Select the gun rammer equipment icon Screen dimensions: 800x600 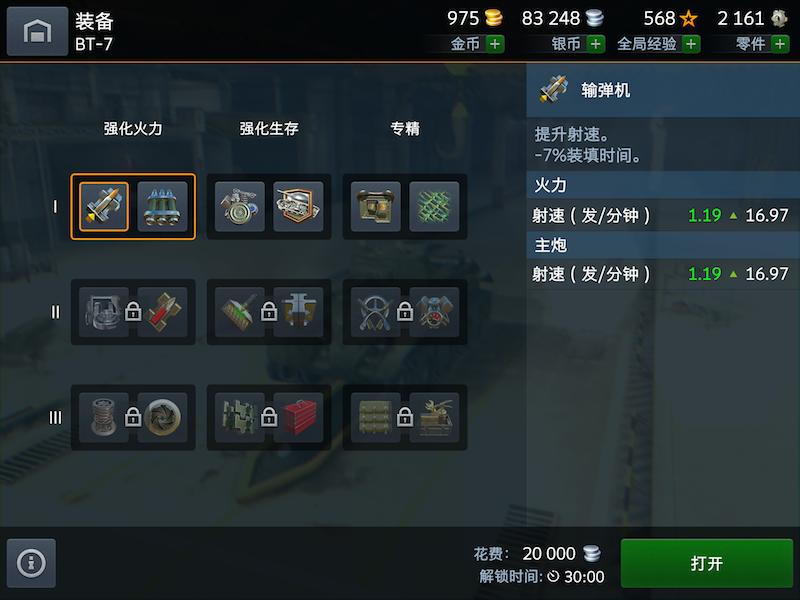click(104, 207)
